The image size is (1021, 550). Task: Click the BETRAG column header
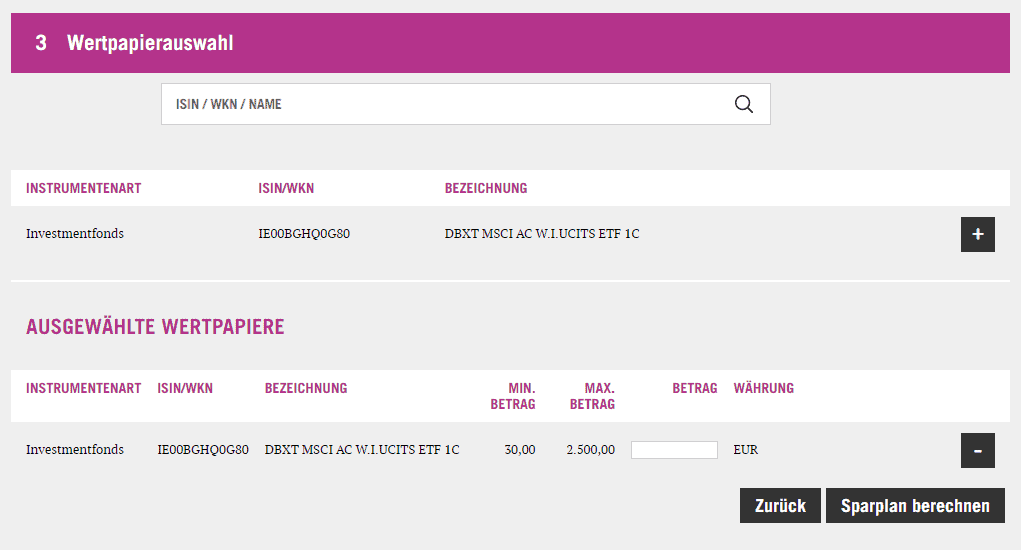[694, 388]
